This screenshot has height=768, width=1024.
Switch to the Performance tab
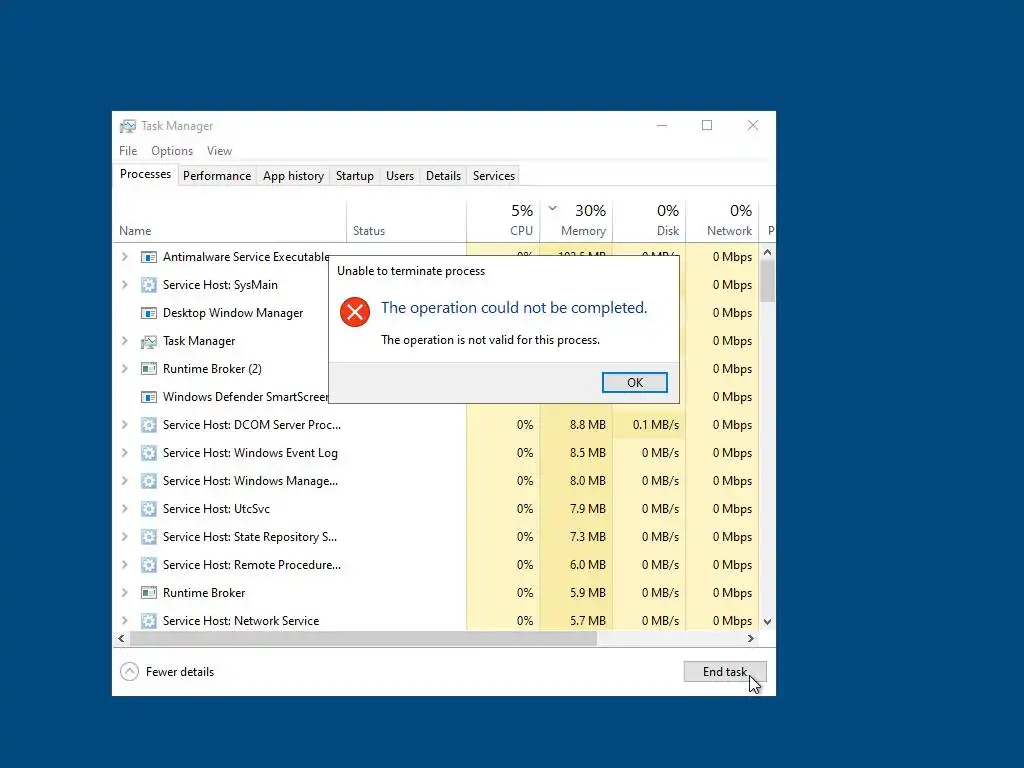pyautogui.click(x=217, y=176)
